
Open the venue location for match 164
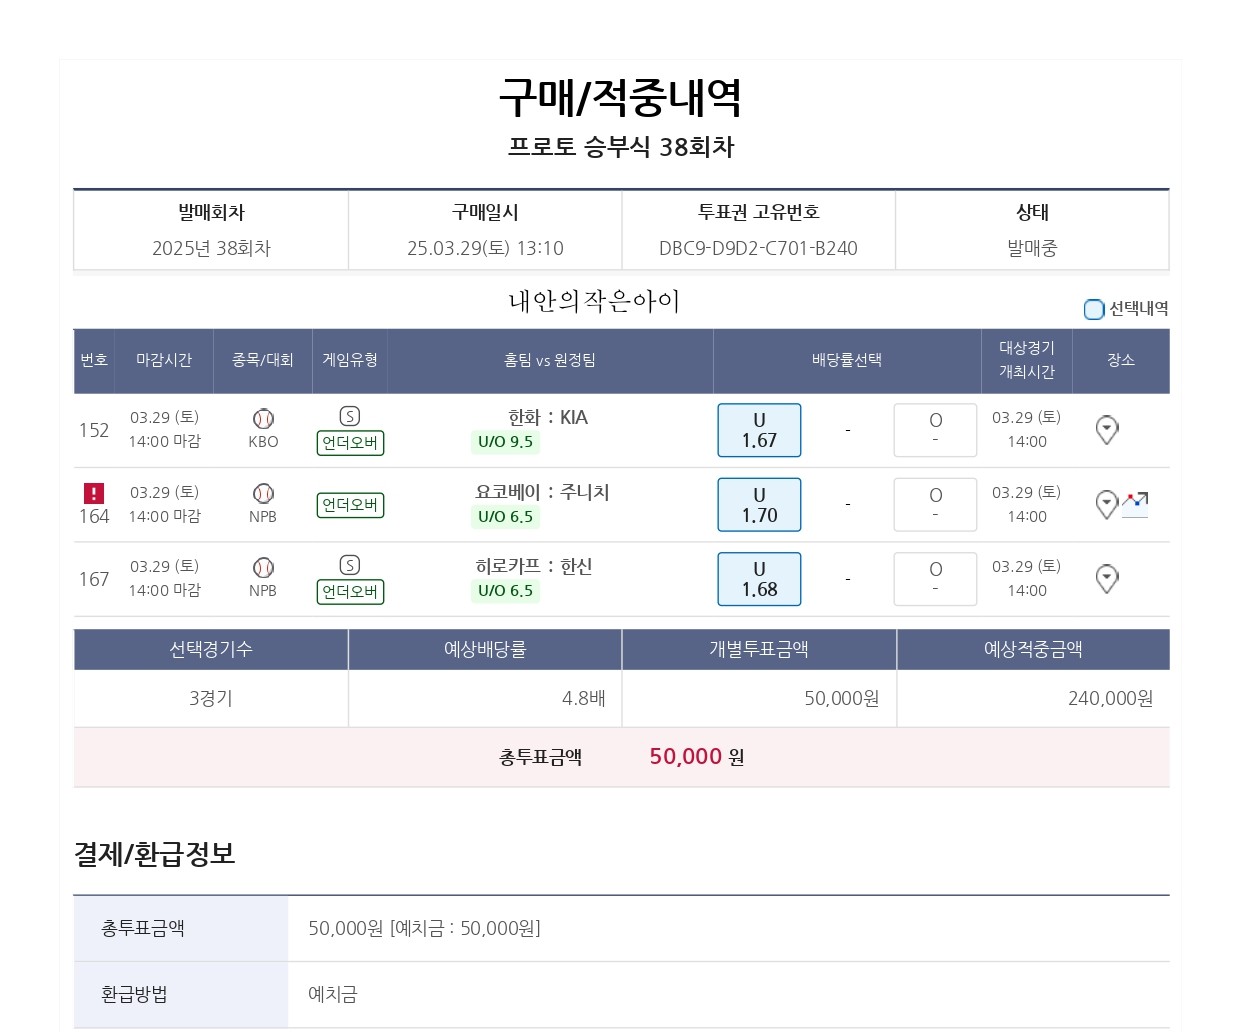pos(1107,505)
